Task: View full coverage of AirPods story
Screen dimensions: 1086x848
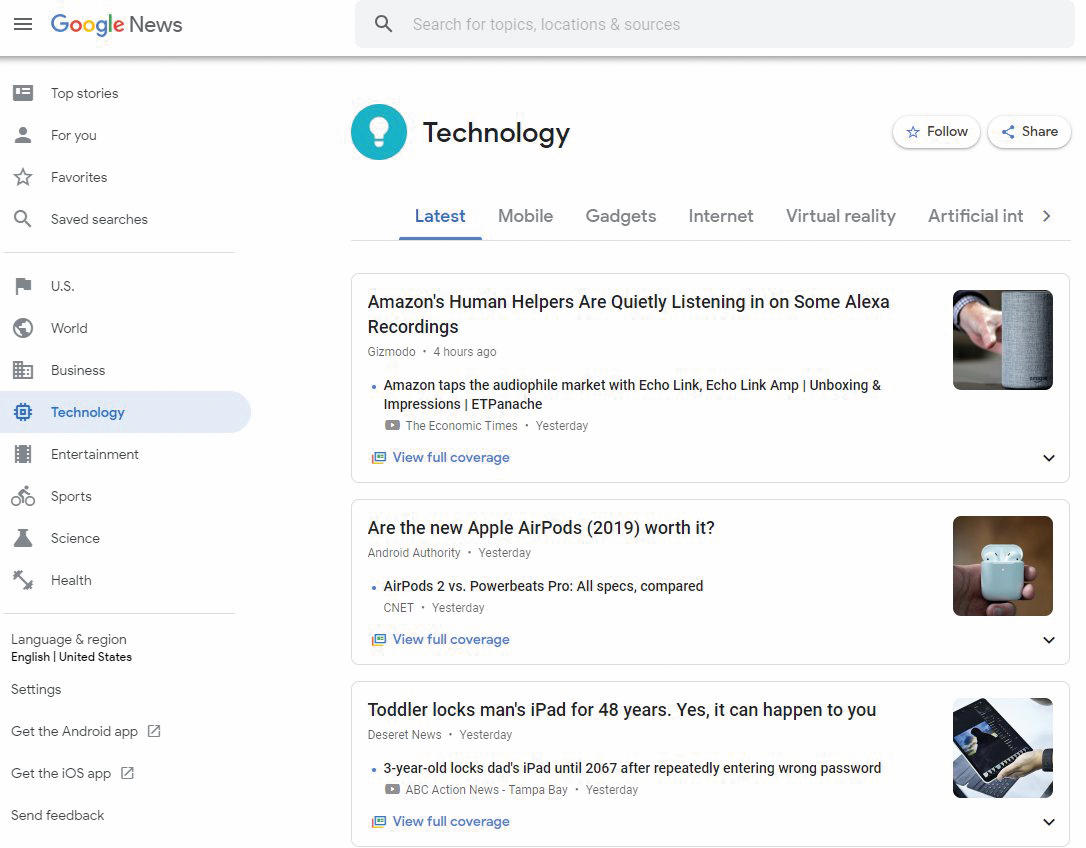Action: coord(451,639)
